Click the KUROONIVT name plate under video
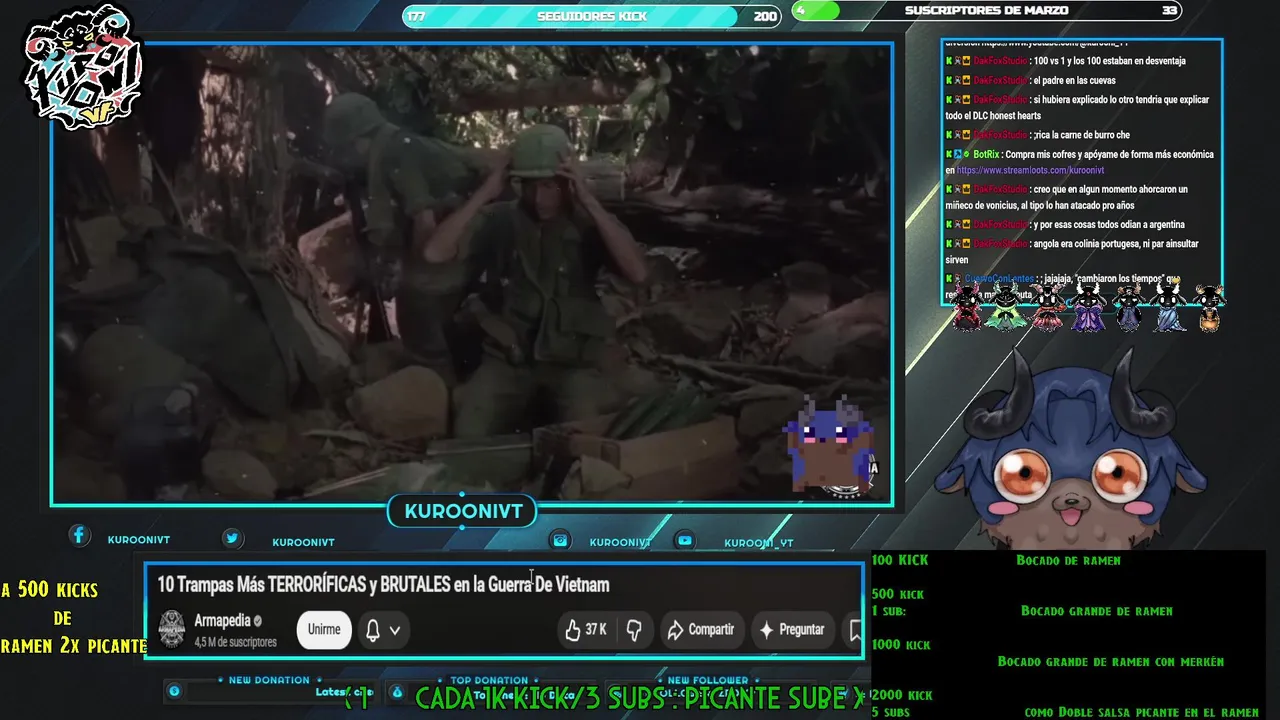 pyautogui.click(x=463, y=512)
